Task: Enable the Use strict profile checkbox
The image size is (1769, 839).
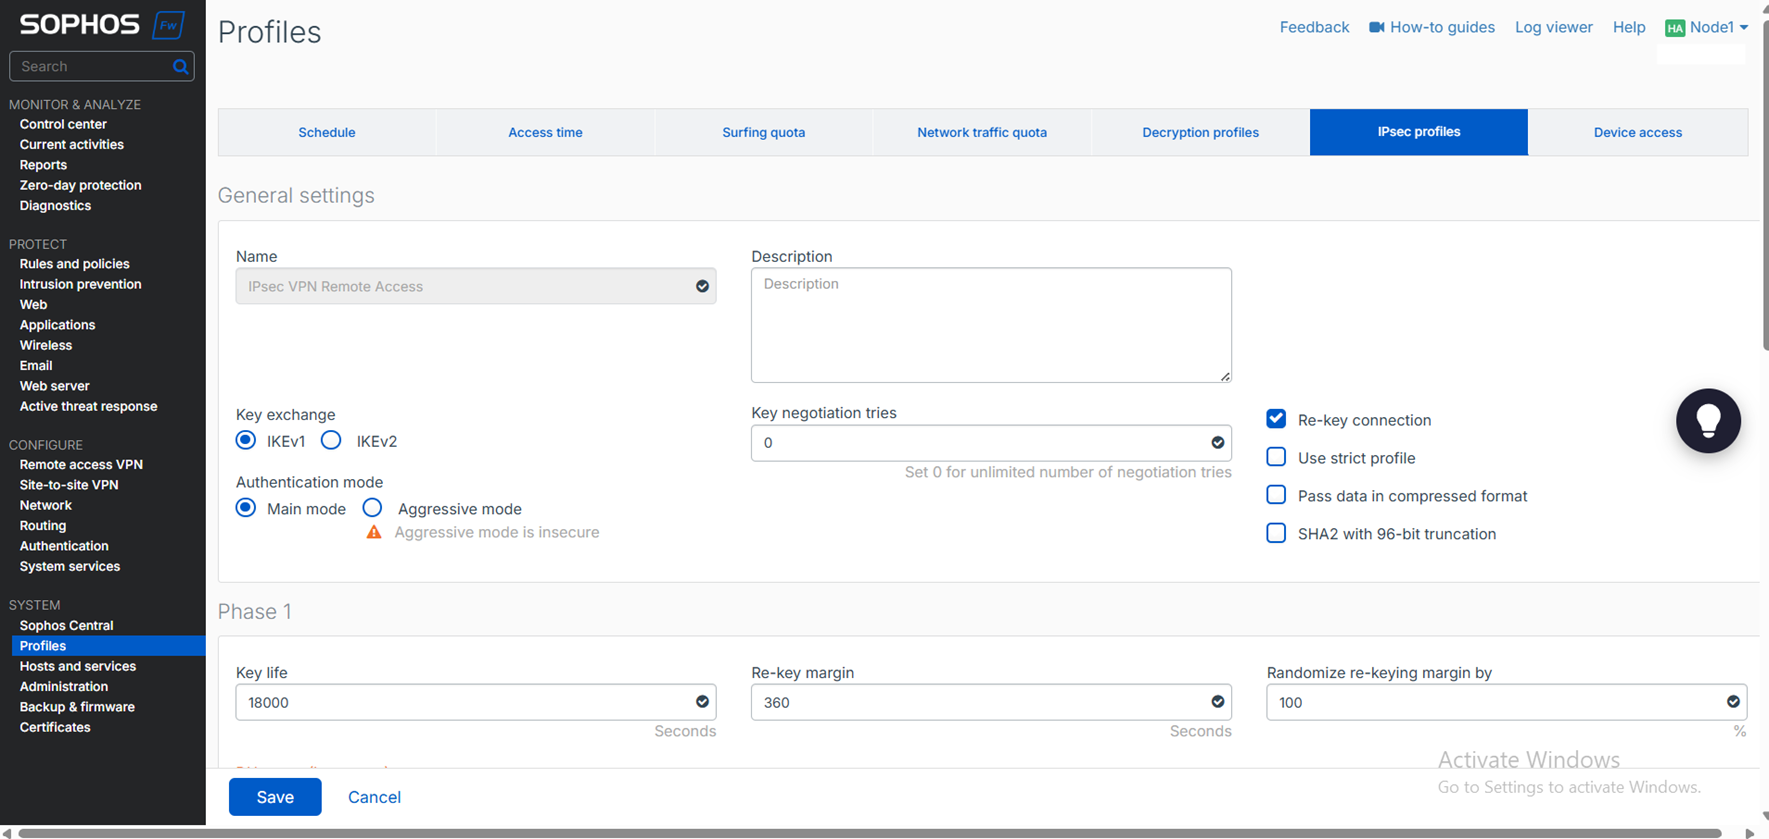Action: (1276, 457)
